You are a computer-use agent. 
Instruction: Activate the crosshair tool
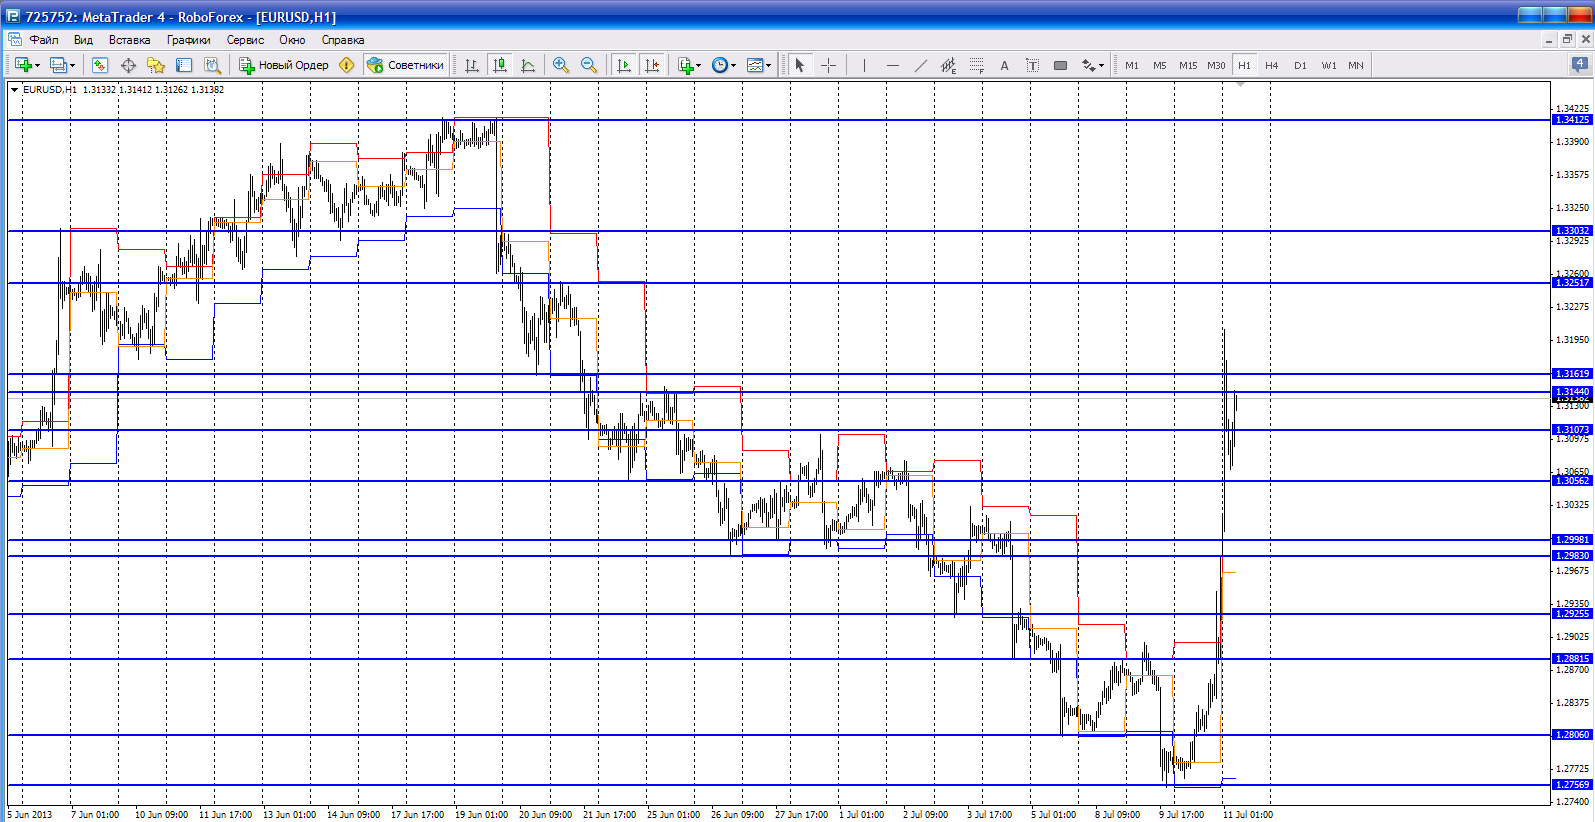[x=828, y=65]
